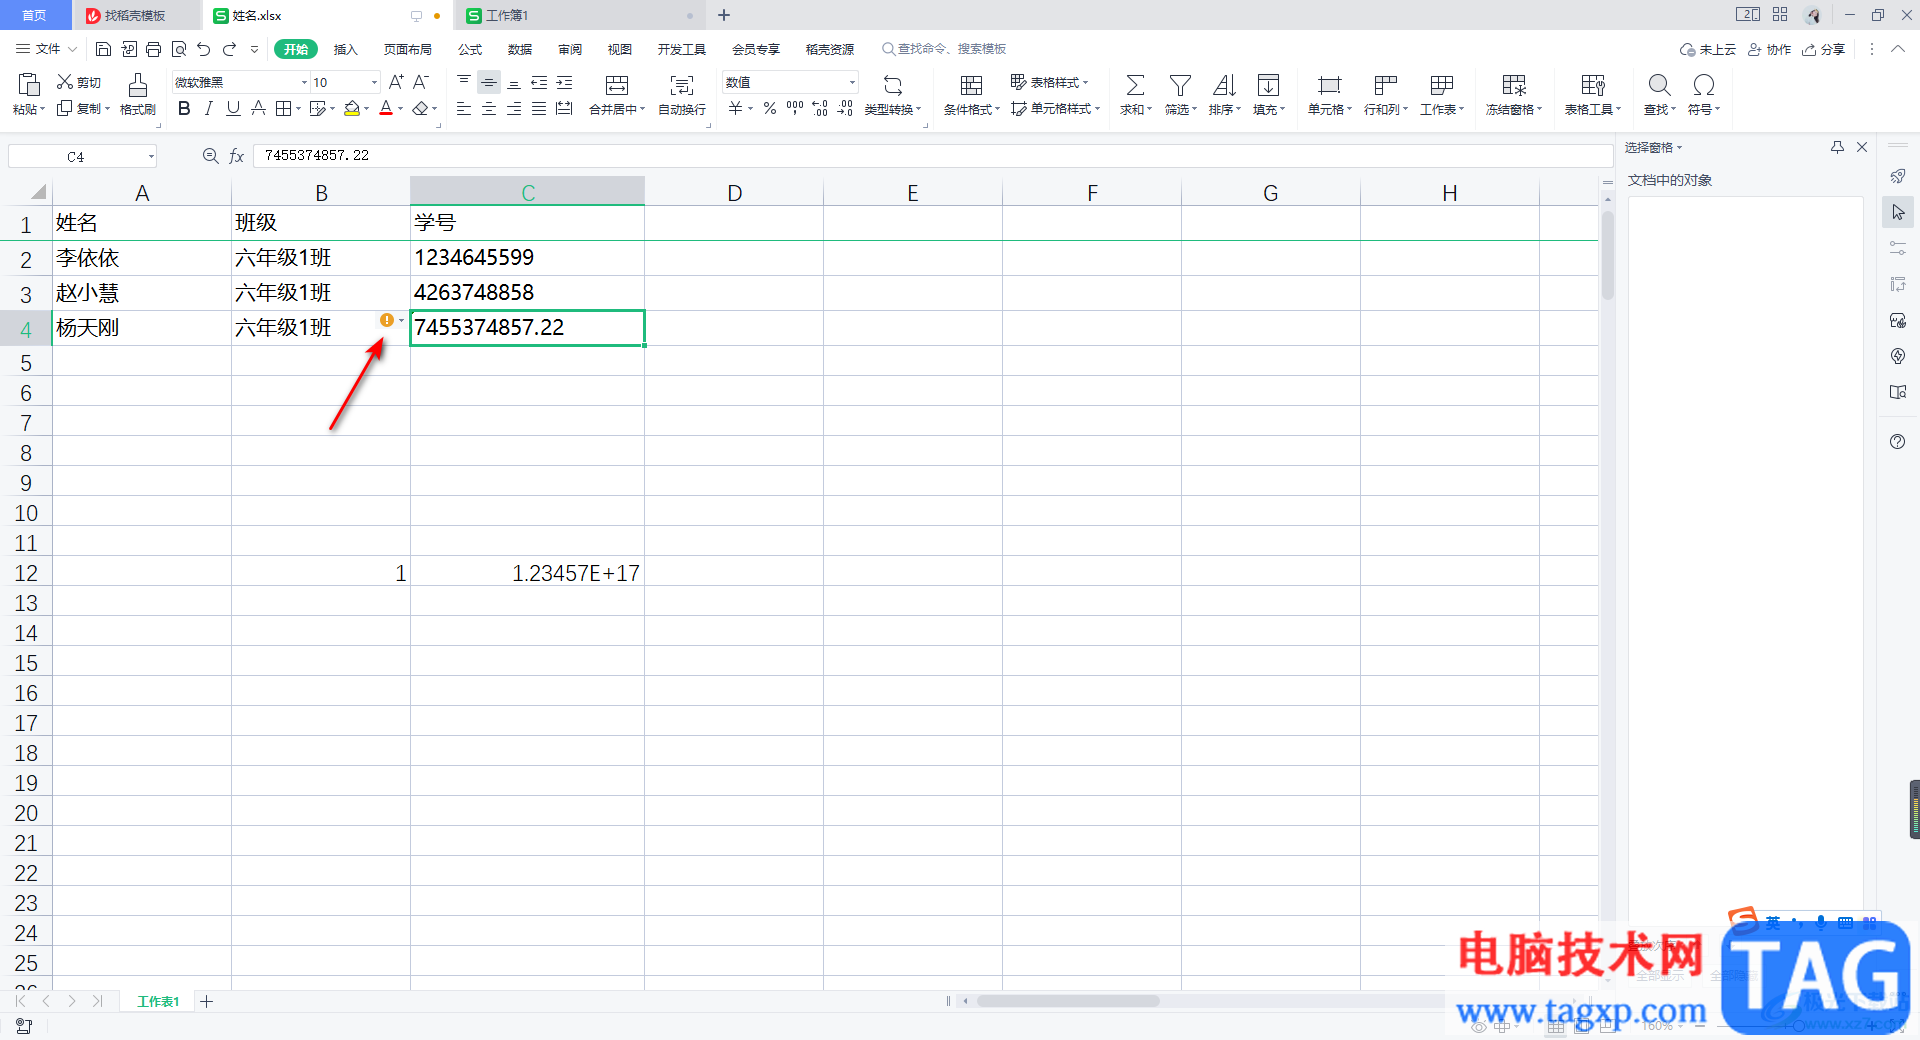Click the Merge and Center icon

(x=617, y=85)
